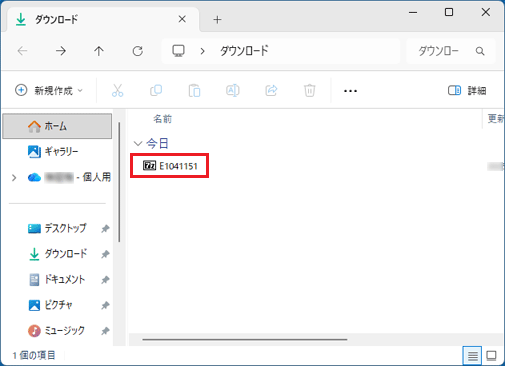Click the Forward navigation arrow
Image resolution: width=505 pixels, height=366 pixels.
(61, 51)
